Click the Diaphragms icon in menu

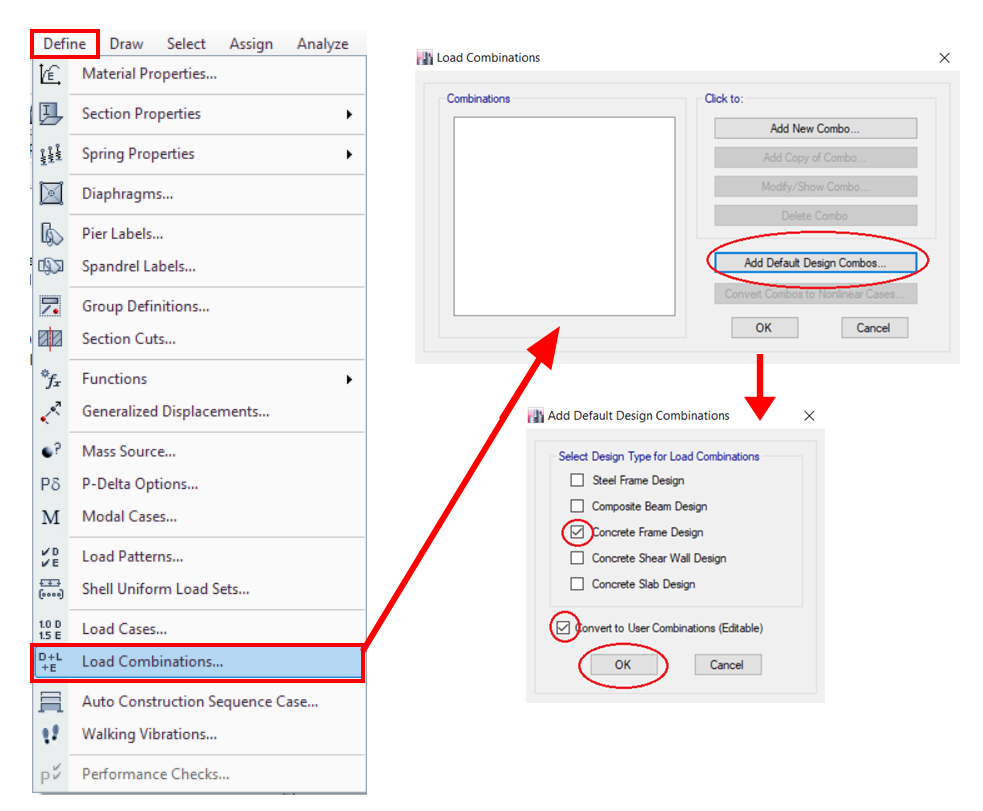(x=51, y=194)
